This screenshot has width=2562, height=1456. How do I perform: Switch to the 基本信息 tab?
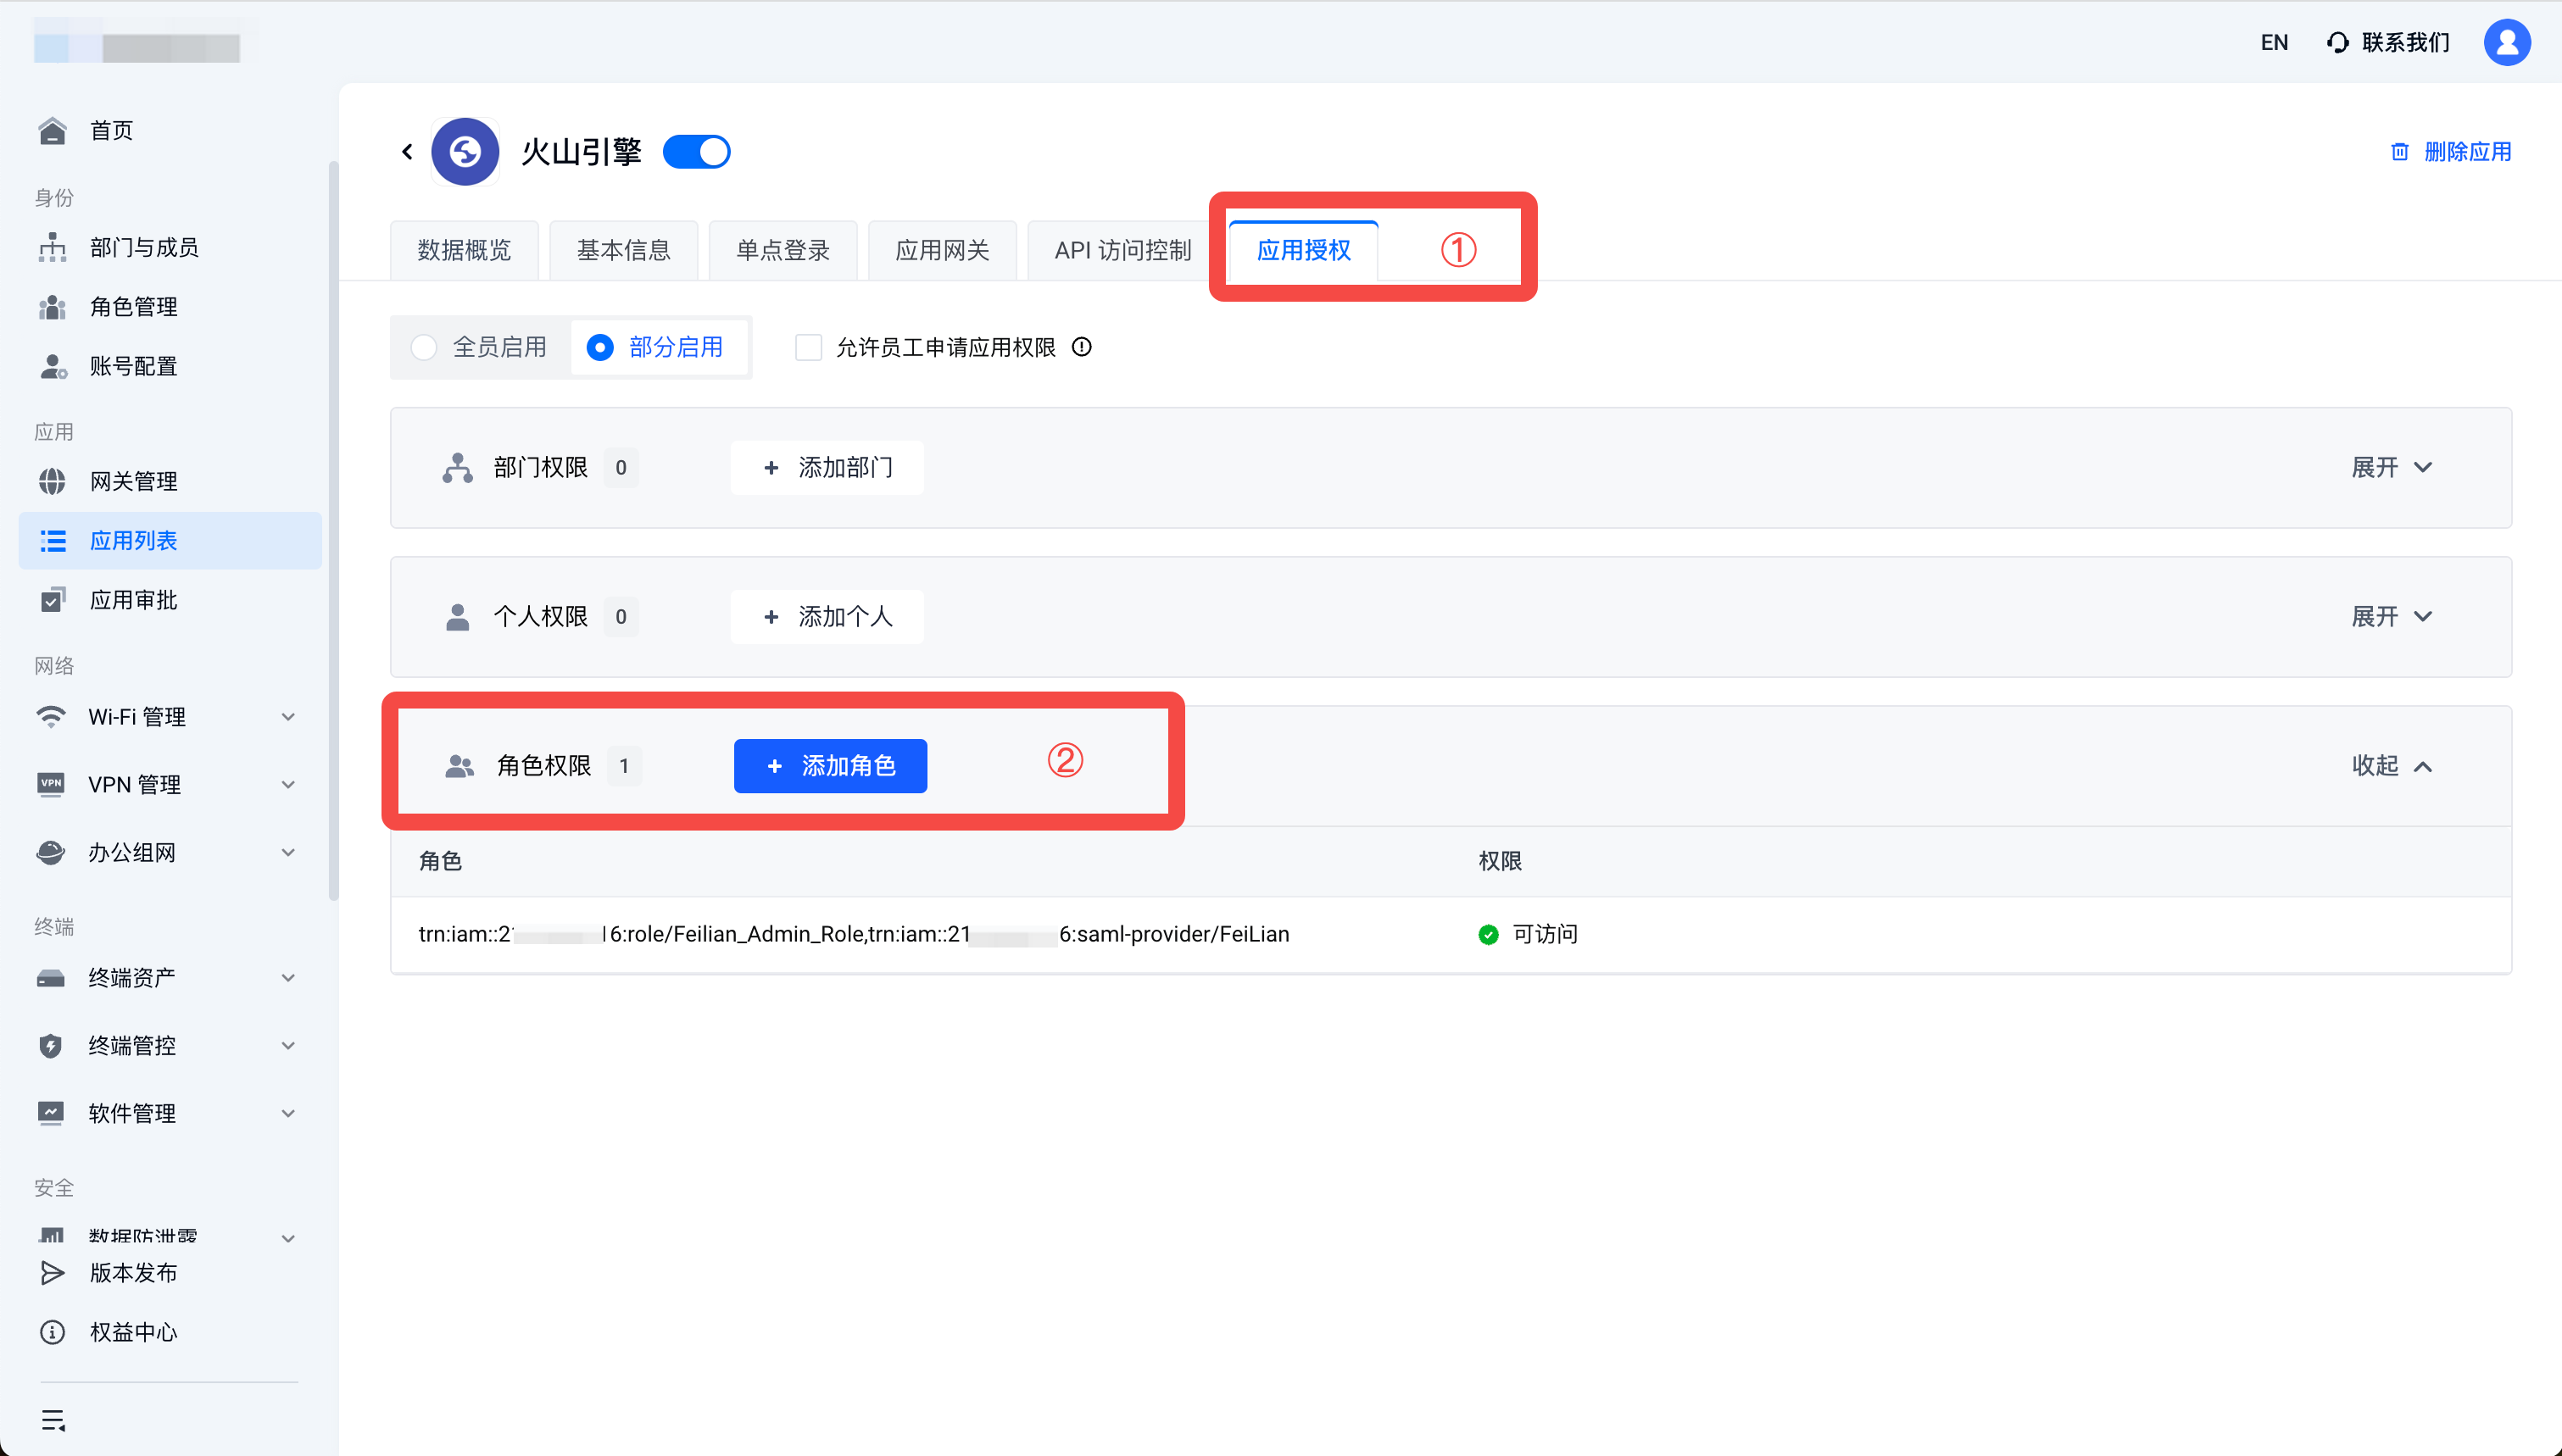[623, 250]
